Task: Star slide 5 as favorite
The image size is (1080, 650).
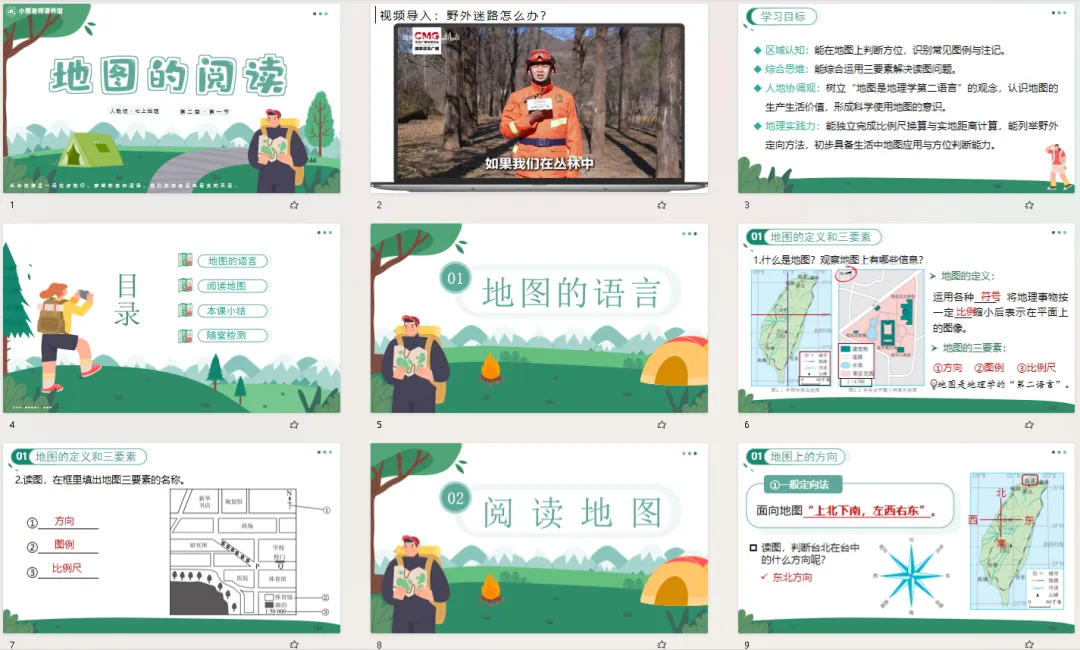Action: pos(662,425)
